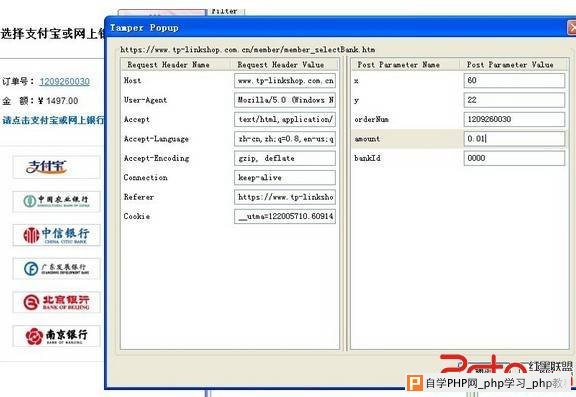Modify the Cookie header value field
The image size is (576, 397).
point(285,216)
